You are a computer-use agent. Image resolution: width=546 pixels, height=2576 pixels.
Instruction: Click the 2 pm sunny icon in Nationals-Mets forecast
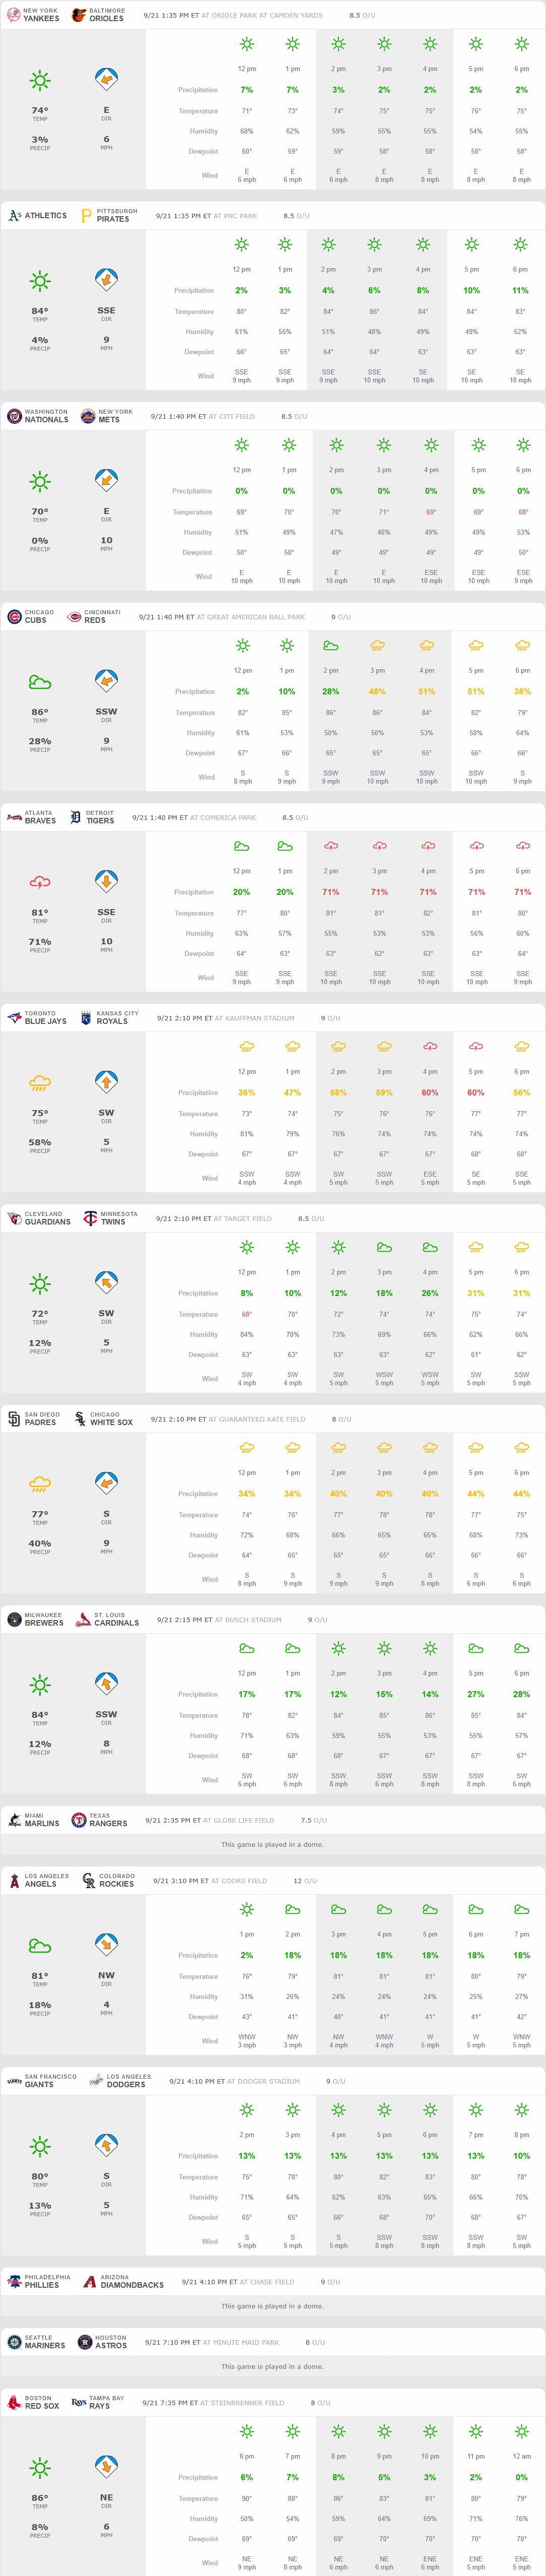pos(336,445)
